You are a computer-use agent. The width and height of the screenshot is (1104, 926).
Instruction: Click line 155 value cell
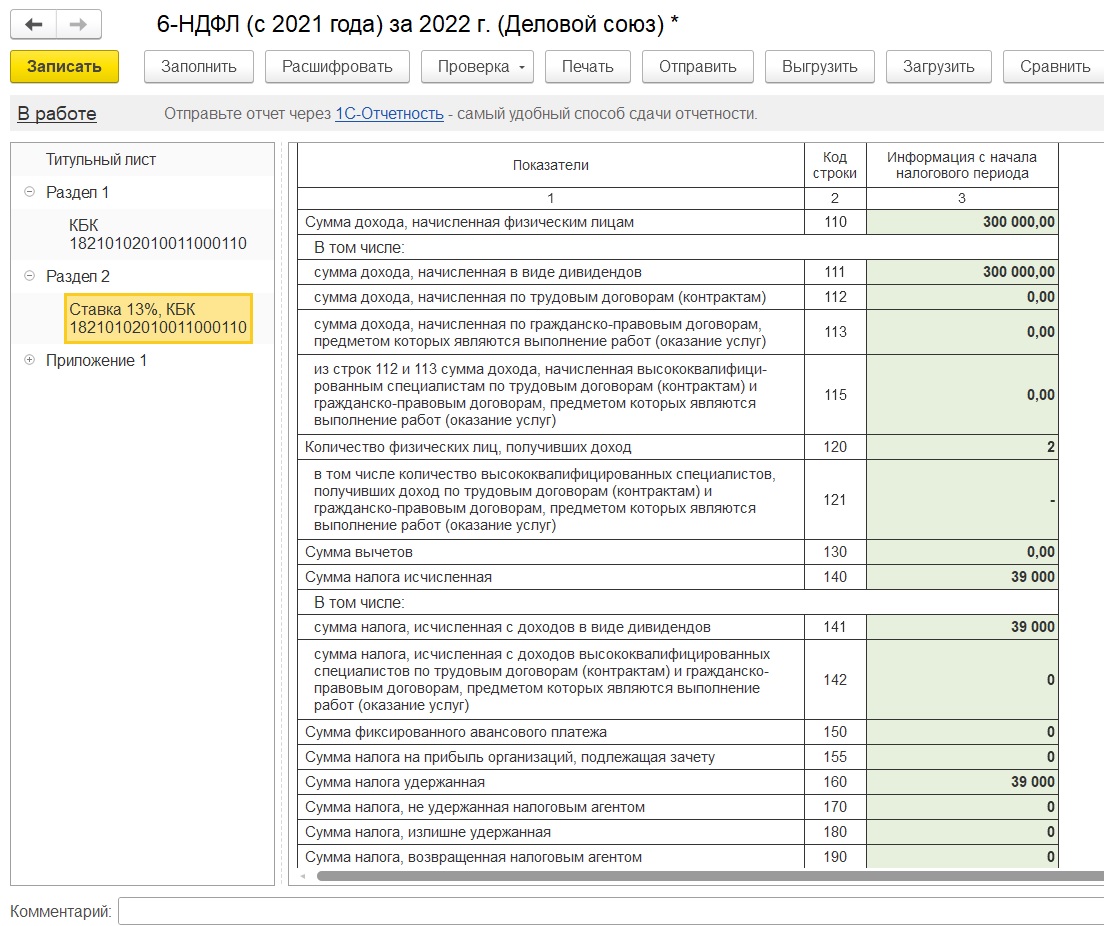pyautogui.click(x=962, y=757)
